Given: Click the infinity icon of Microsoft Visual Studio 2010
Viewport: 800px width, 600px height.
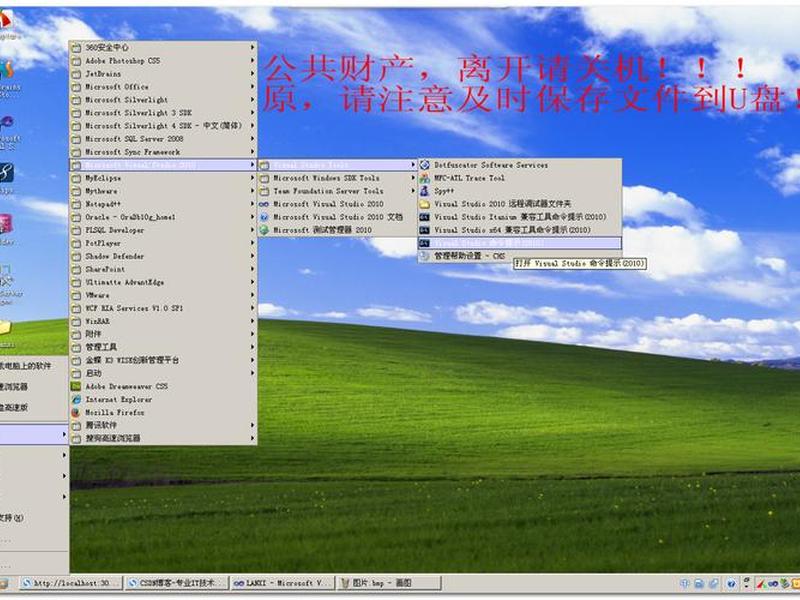Looking at the screenshot, I should click(x=264, y=204).
